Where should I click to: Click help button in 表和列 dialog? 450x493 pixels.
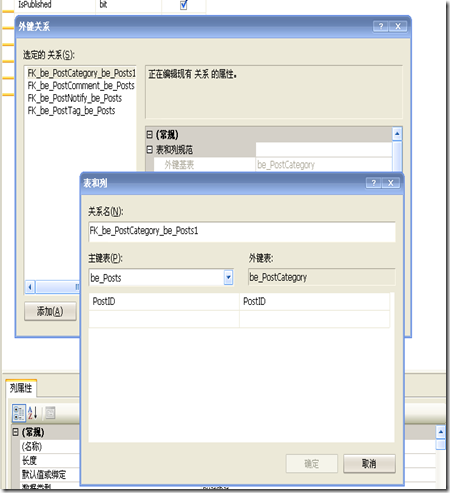(374, 183)
